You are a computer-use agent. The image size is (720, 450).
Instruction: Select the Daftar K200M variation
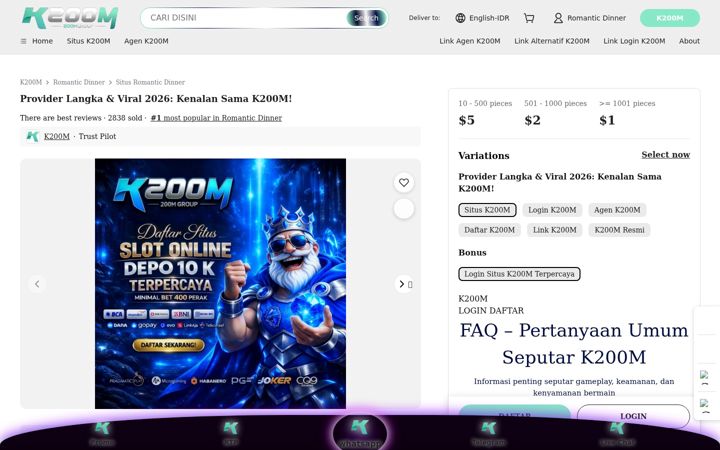tap(489, 230)
